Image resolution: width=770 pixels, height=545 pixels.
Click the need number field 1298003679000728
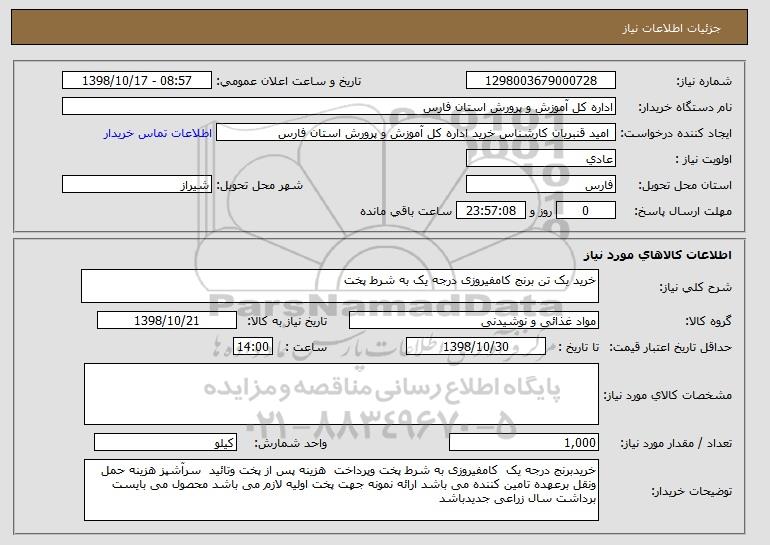pyautogui.click(x=541, y=81)
